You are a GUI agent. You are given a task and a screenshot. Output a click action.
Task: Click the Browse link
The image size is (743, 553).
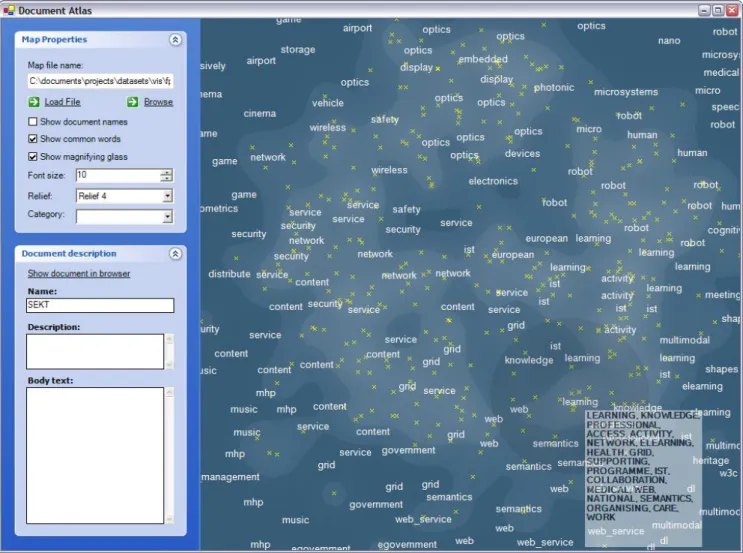coord(158,102)
